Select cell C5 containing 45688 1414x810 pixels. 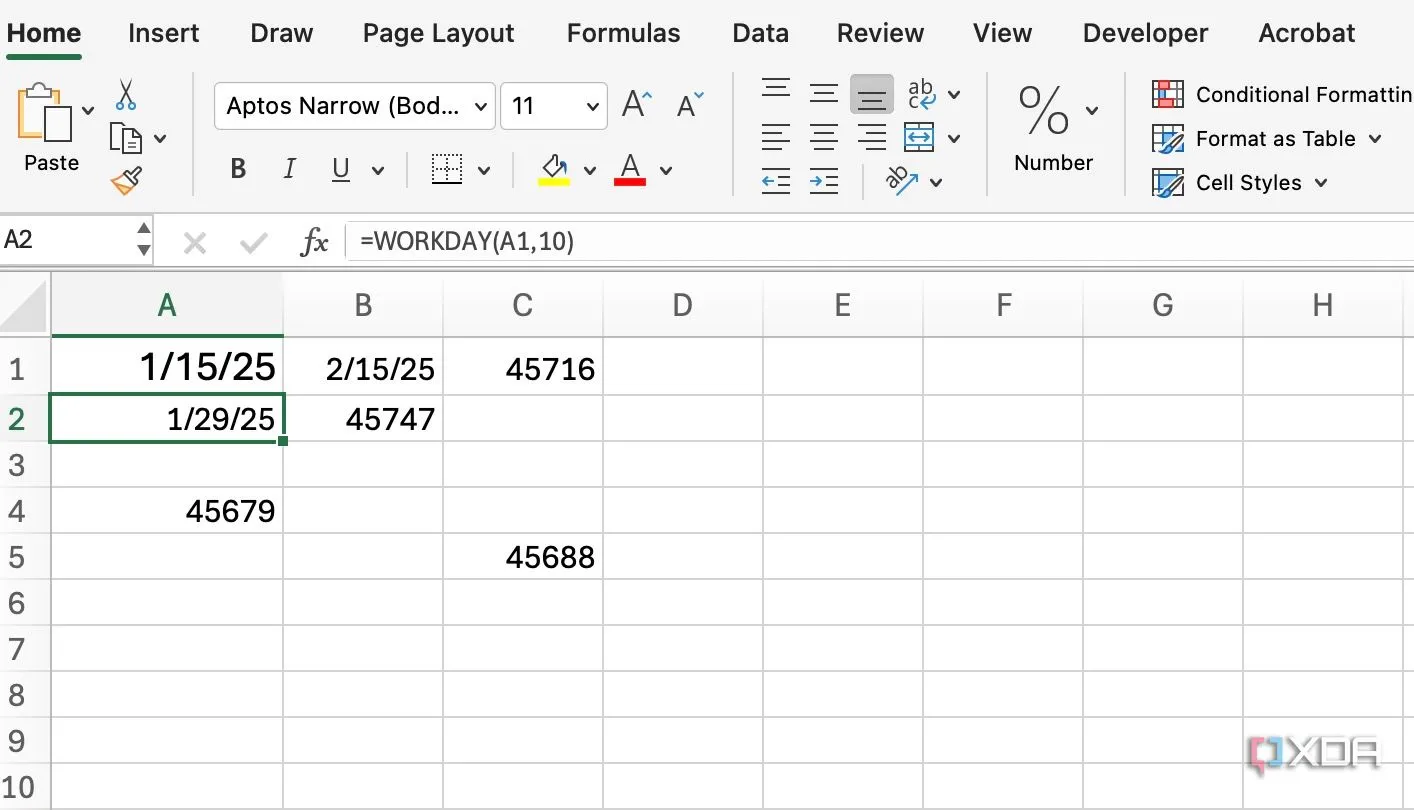523,557
